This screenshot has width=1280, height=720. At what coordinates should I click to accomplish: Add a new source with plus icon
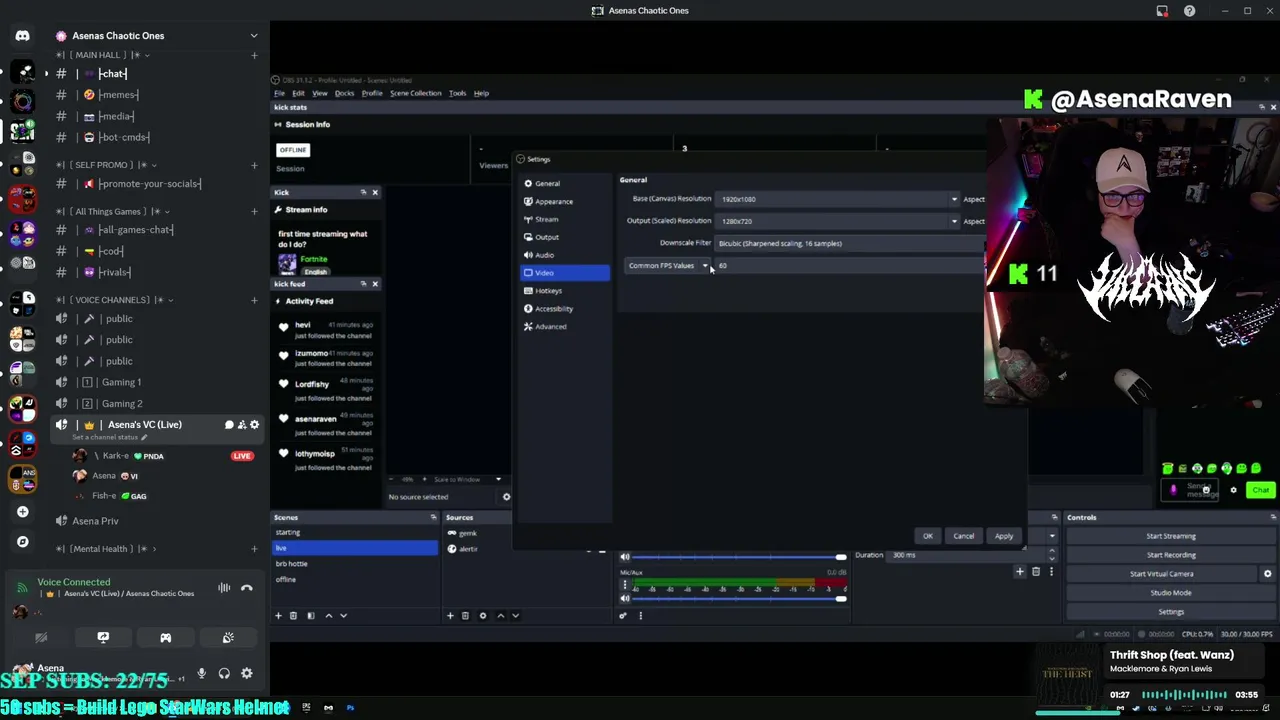point(450,616)
